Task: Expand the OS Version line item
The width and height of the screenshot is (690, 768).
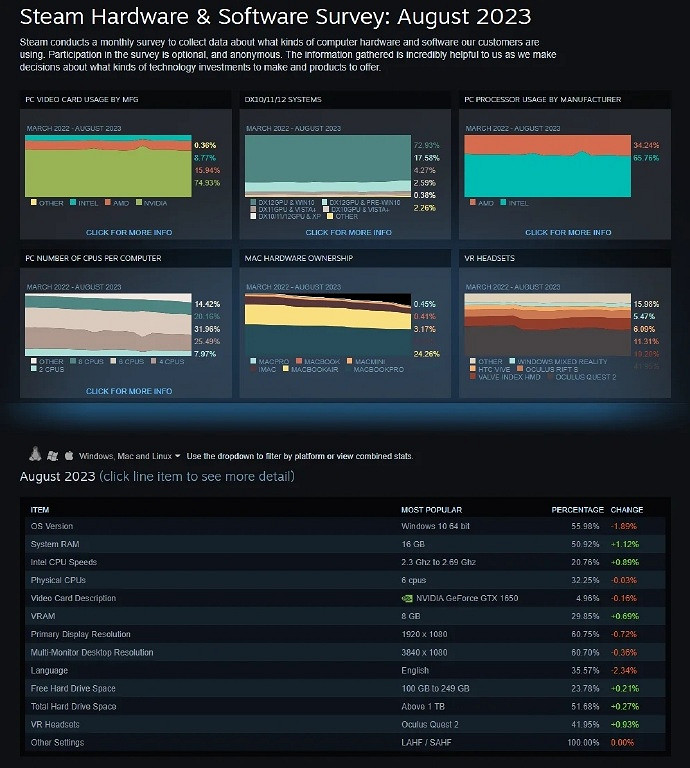Action: 52,526
